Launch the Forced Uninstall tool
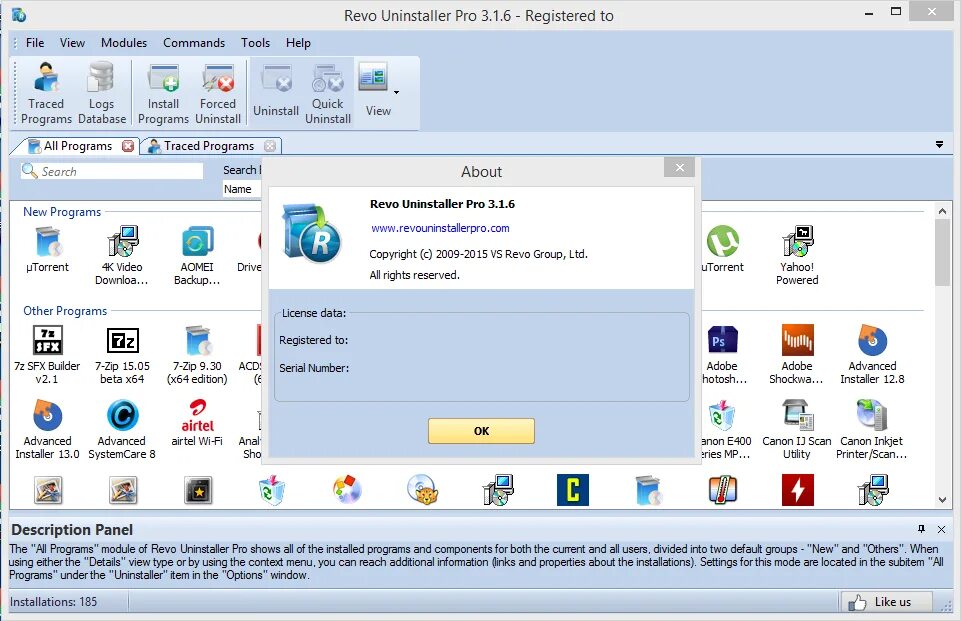Image resolution: width=961 pixels, height=621 pixels. pyautogui.click(x=218, y=92)
